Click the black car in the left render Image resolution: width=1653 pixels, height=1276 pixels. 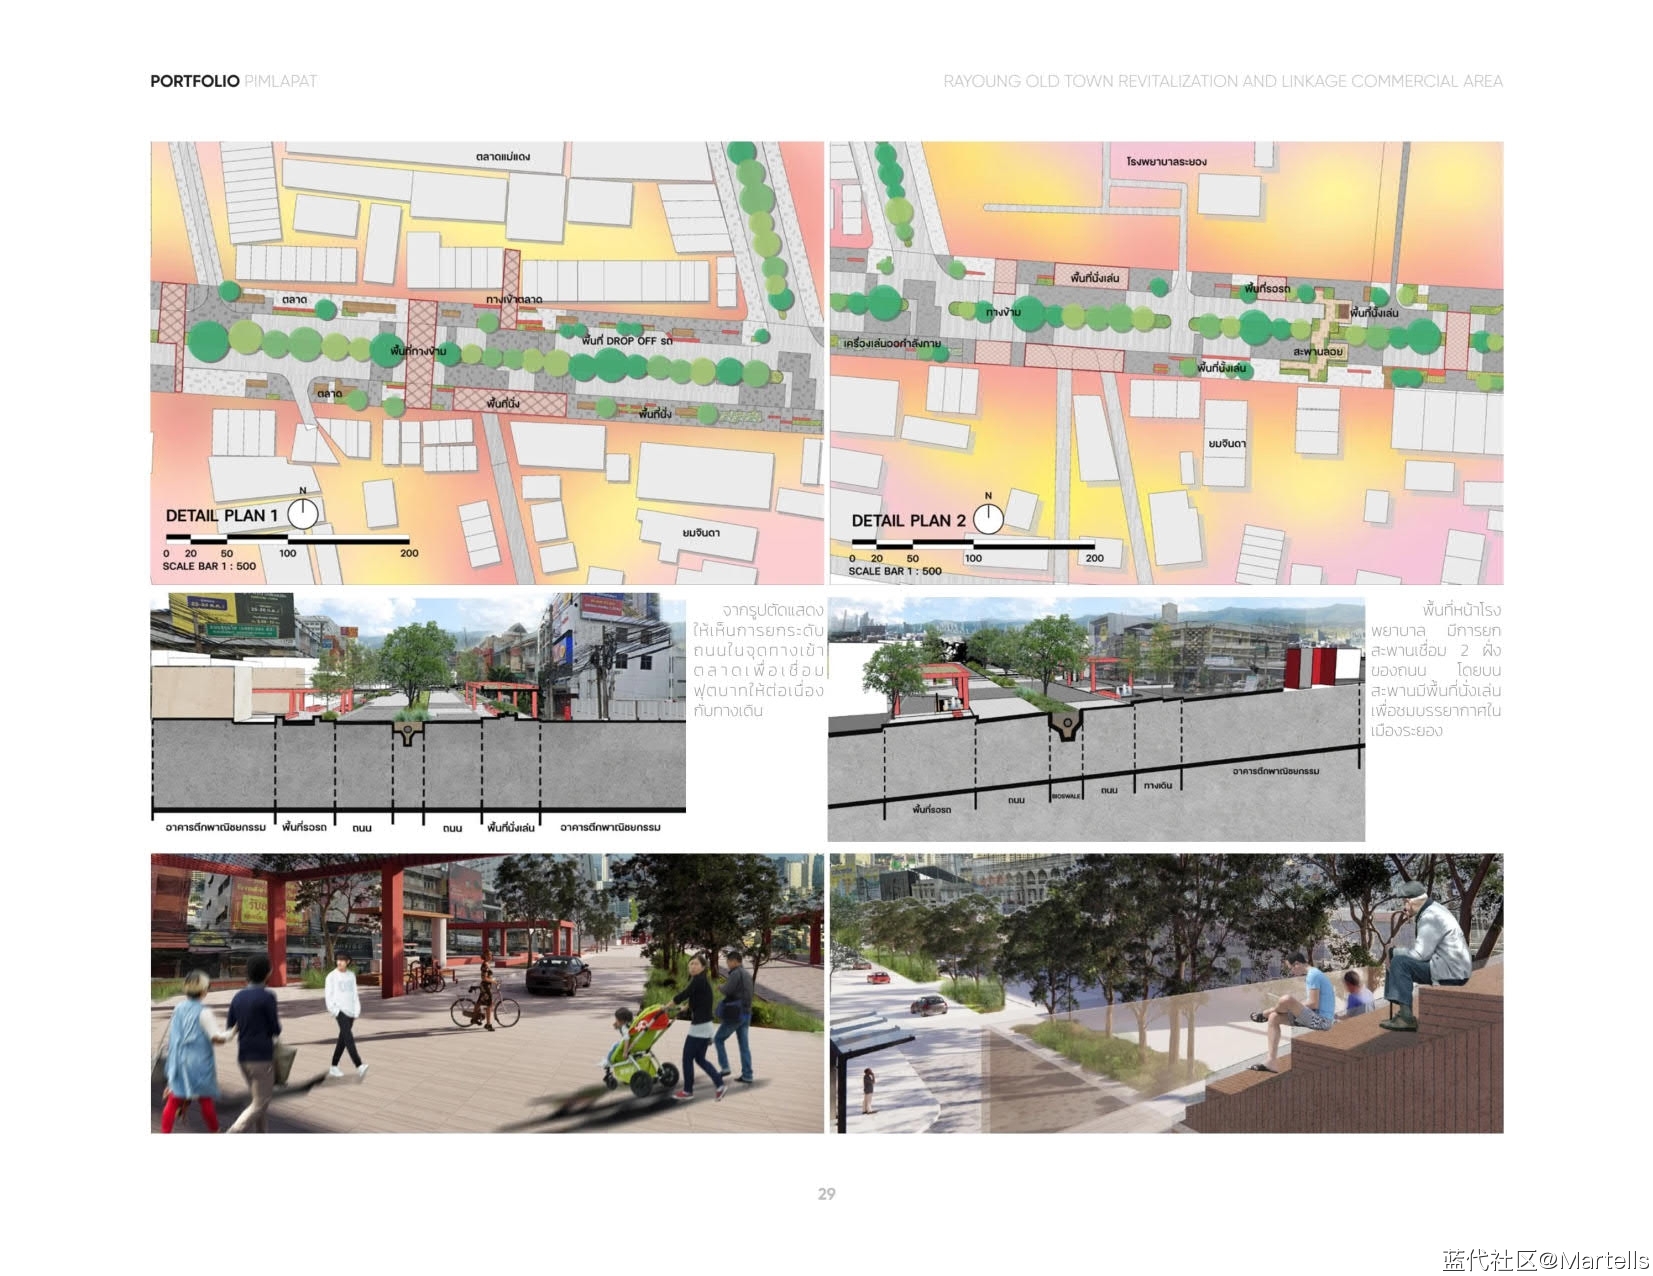[557, 974]
